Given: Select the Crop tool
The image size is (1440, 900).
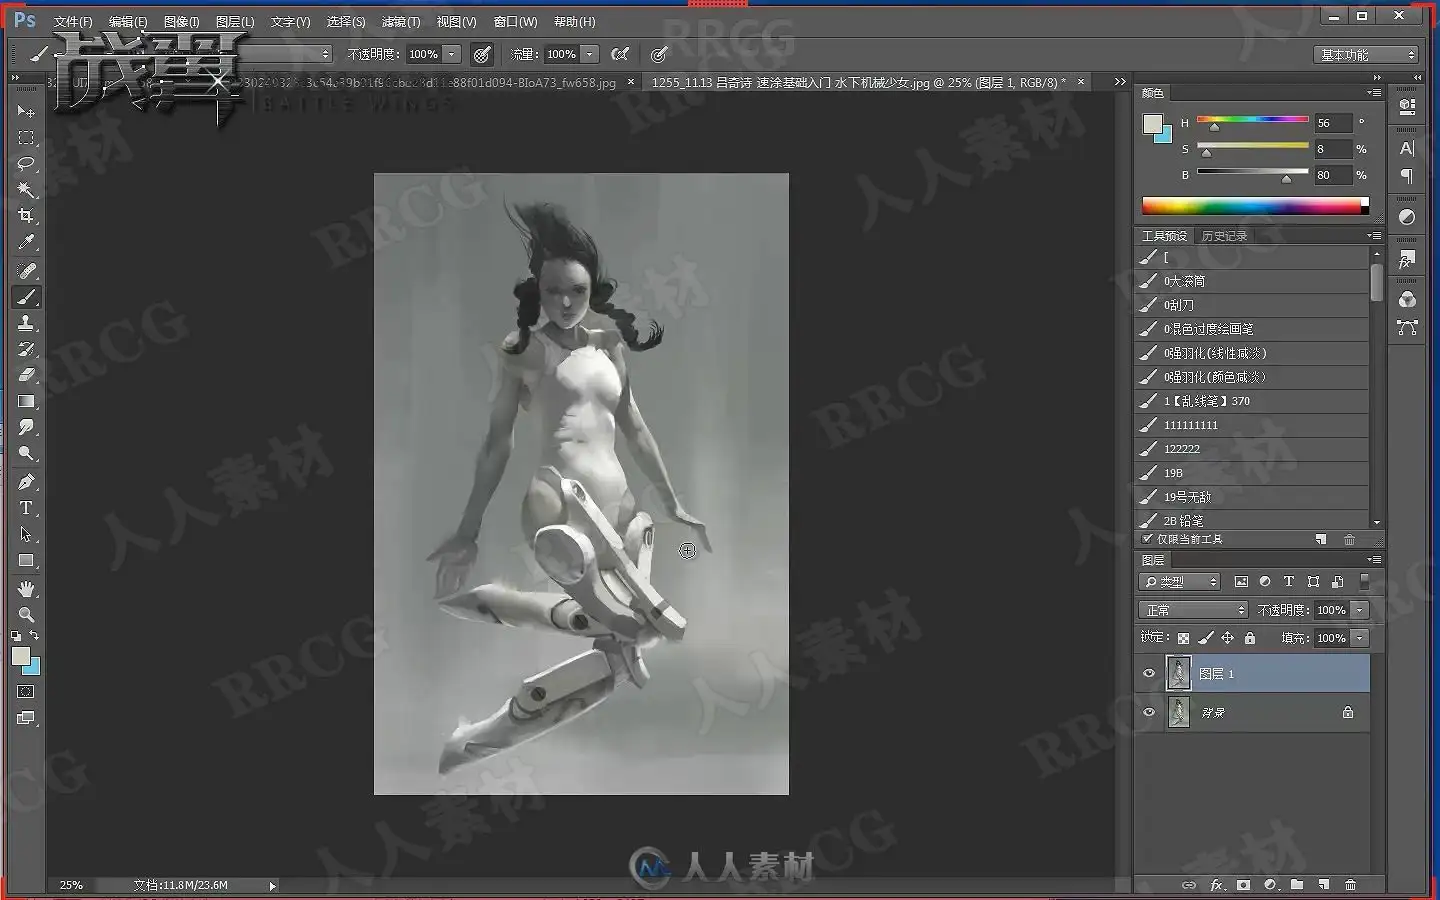Looking at the screenshot, I should pos(26,216).
